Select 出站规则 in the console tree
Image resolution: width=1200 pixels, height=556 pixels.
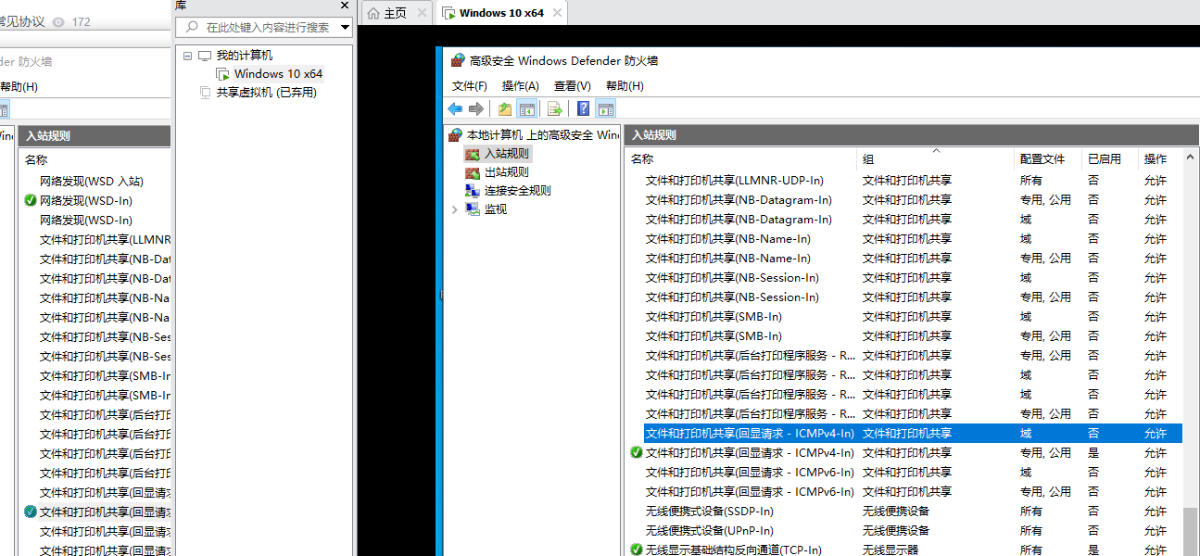(x=506, y=172)
